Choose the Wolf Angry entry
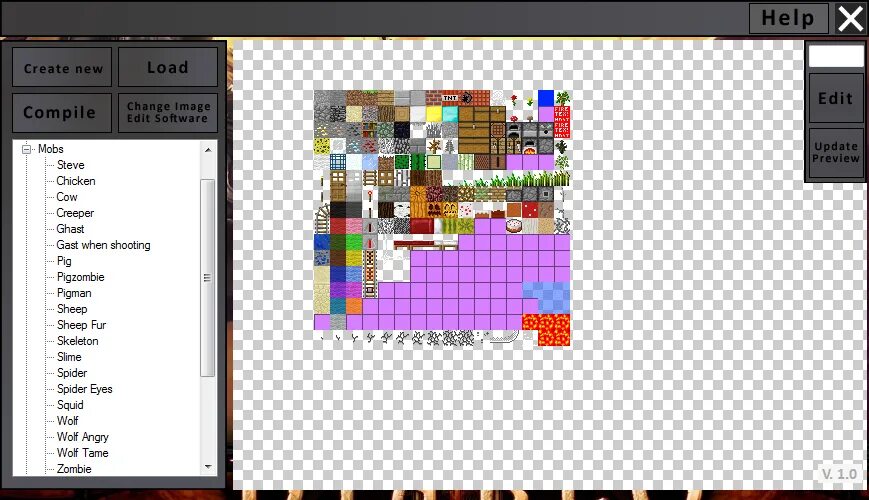This screenshot has height=500, width=869. (83, 437)
